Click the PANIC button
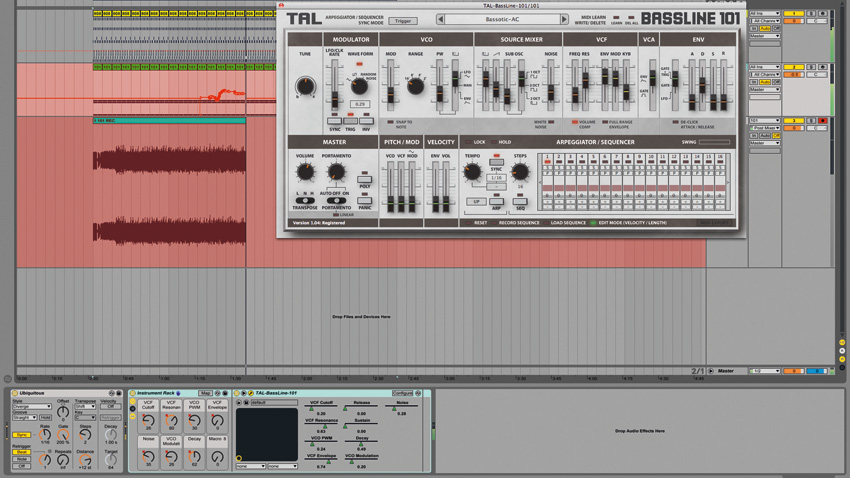The image size is (850, 478). click(364, 201)
